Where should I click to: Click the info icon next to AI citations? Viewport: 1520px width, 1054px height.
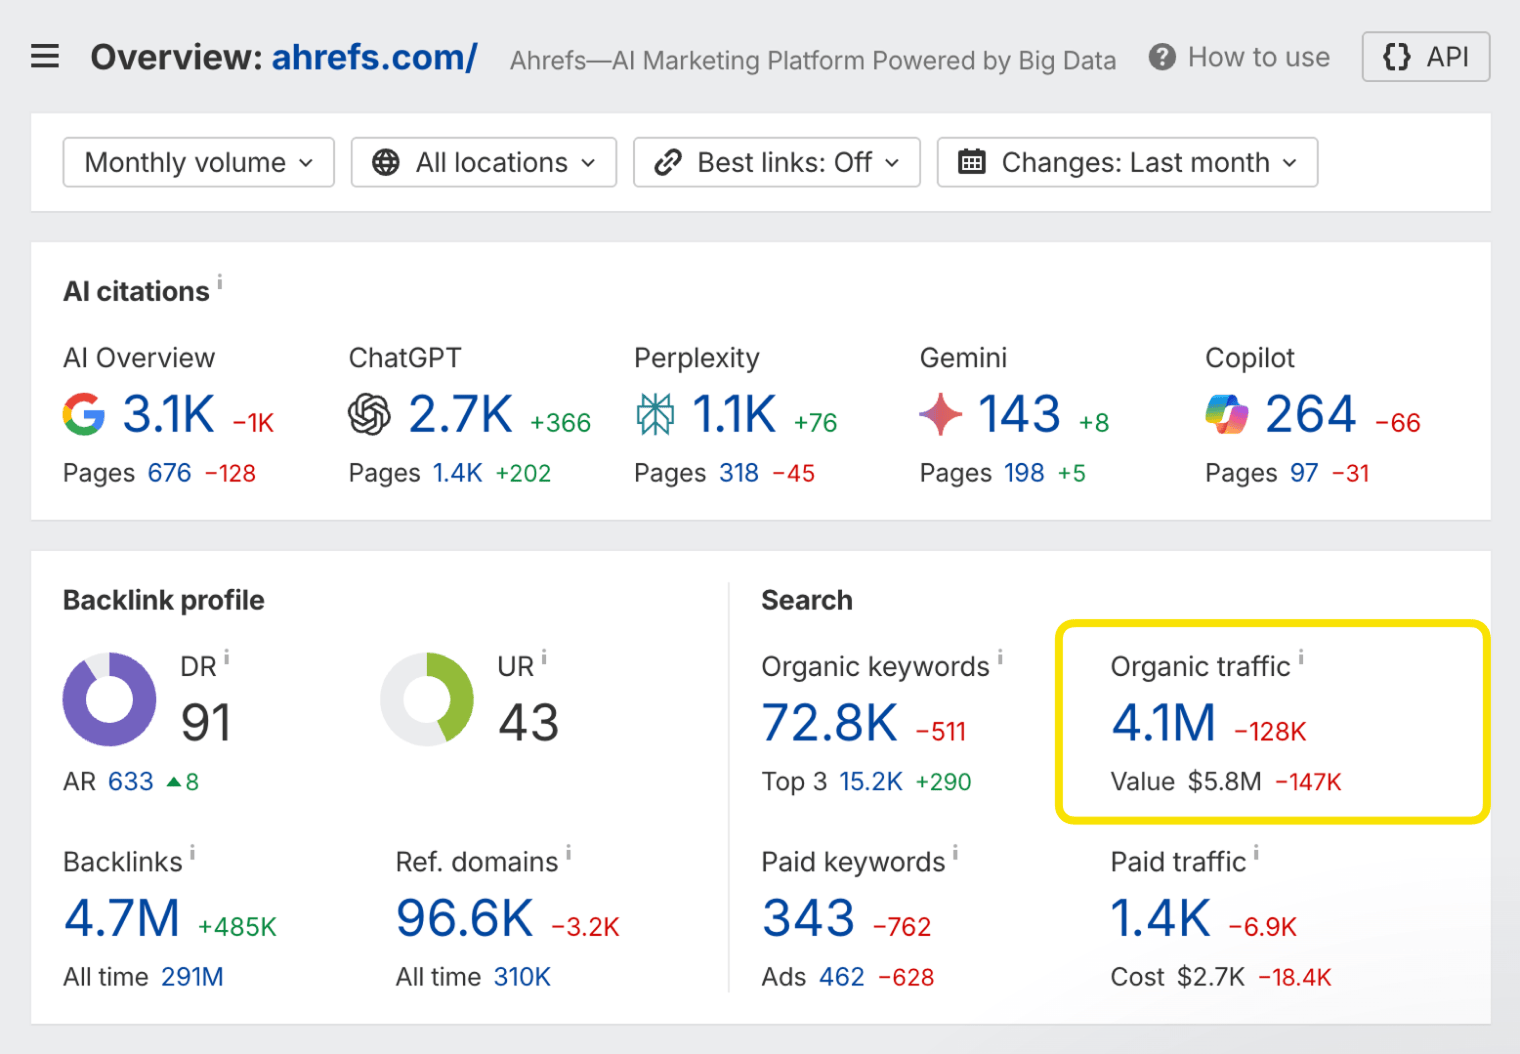pyautogui.click(x=222, y=282)
